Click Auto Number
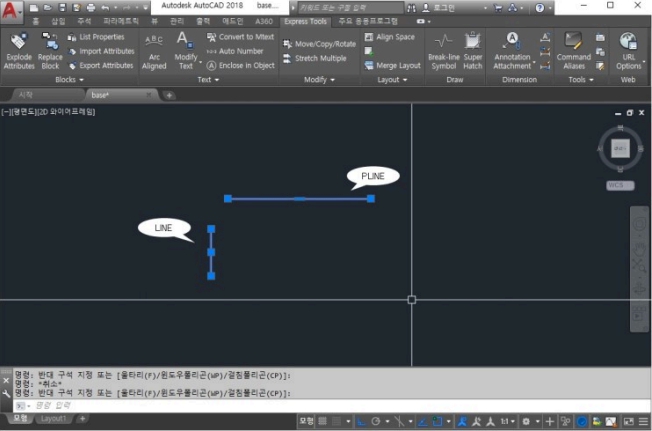Image resolution: width=652 pixels, height=431 pixels. 235,51
